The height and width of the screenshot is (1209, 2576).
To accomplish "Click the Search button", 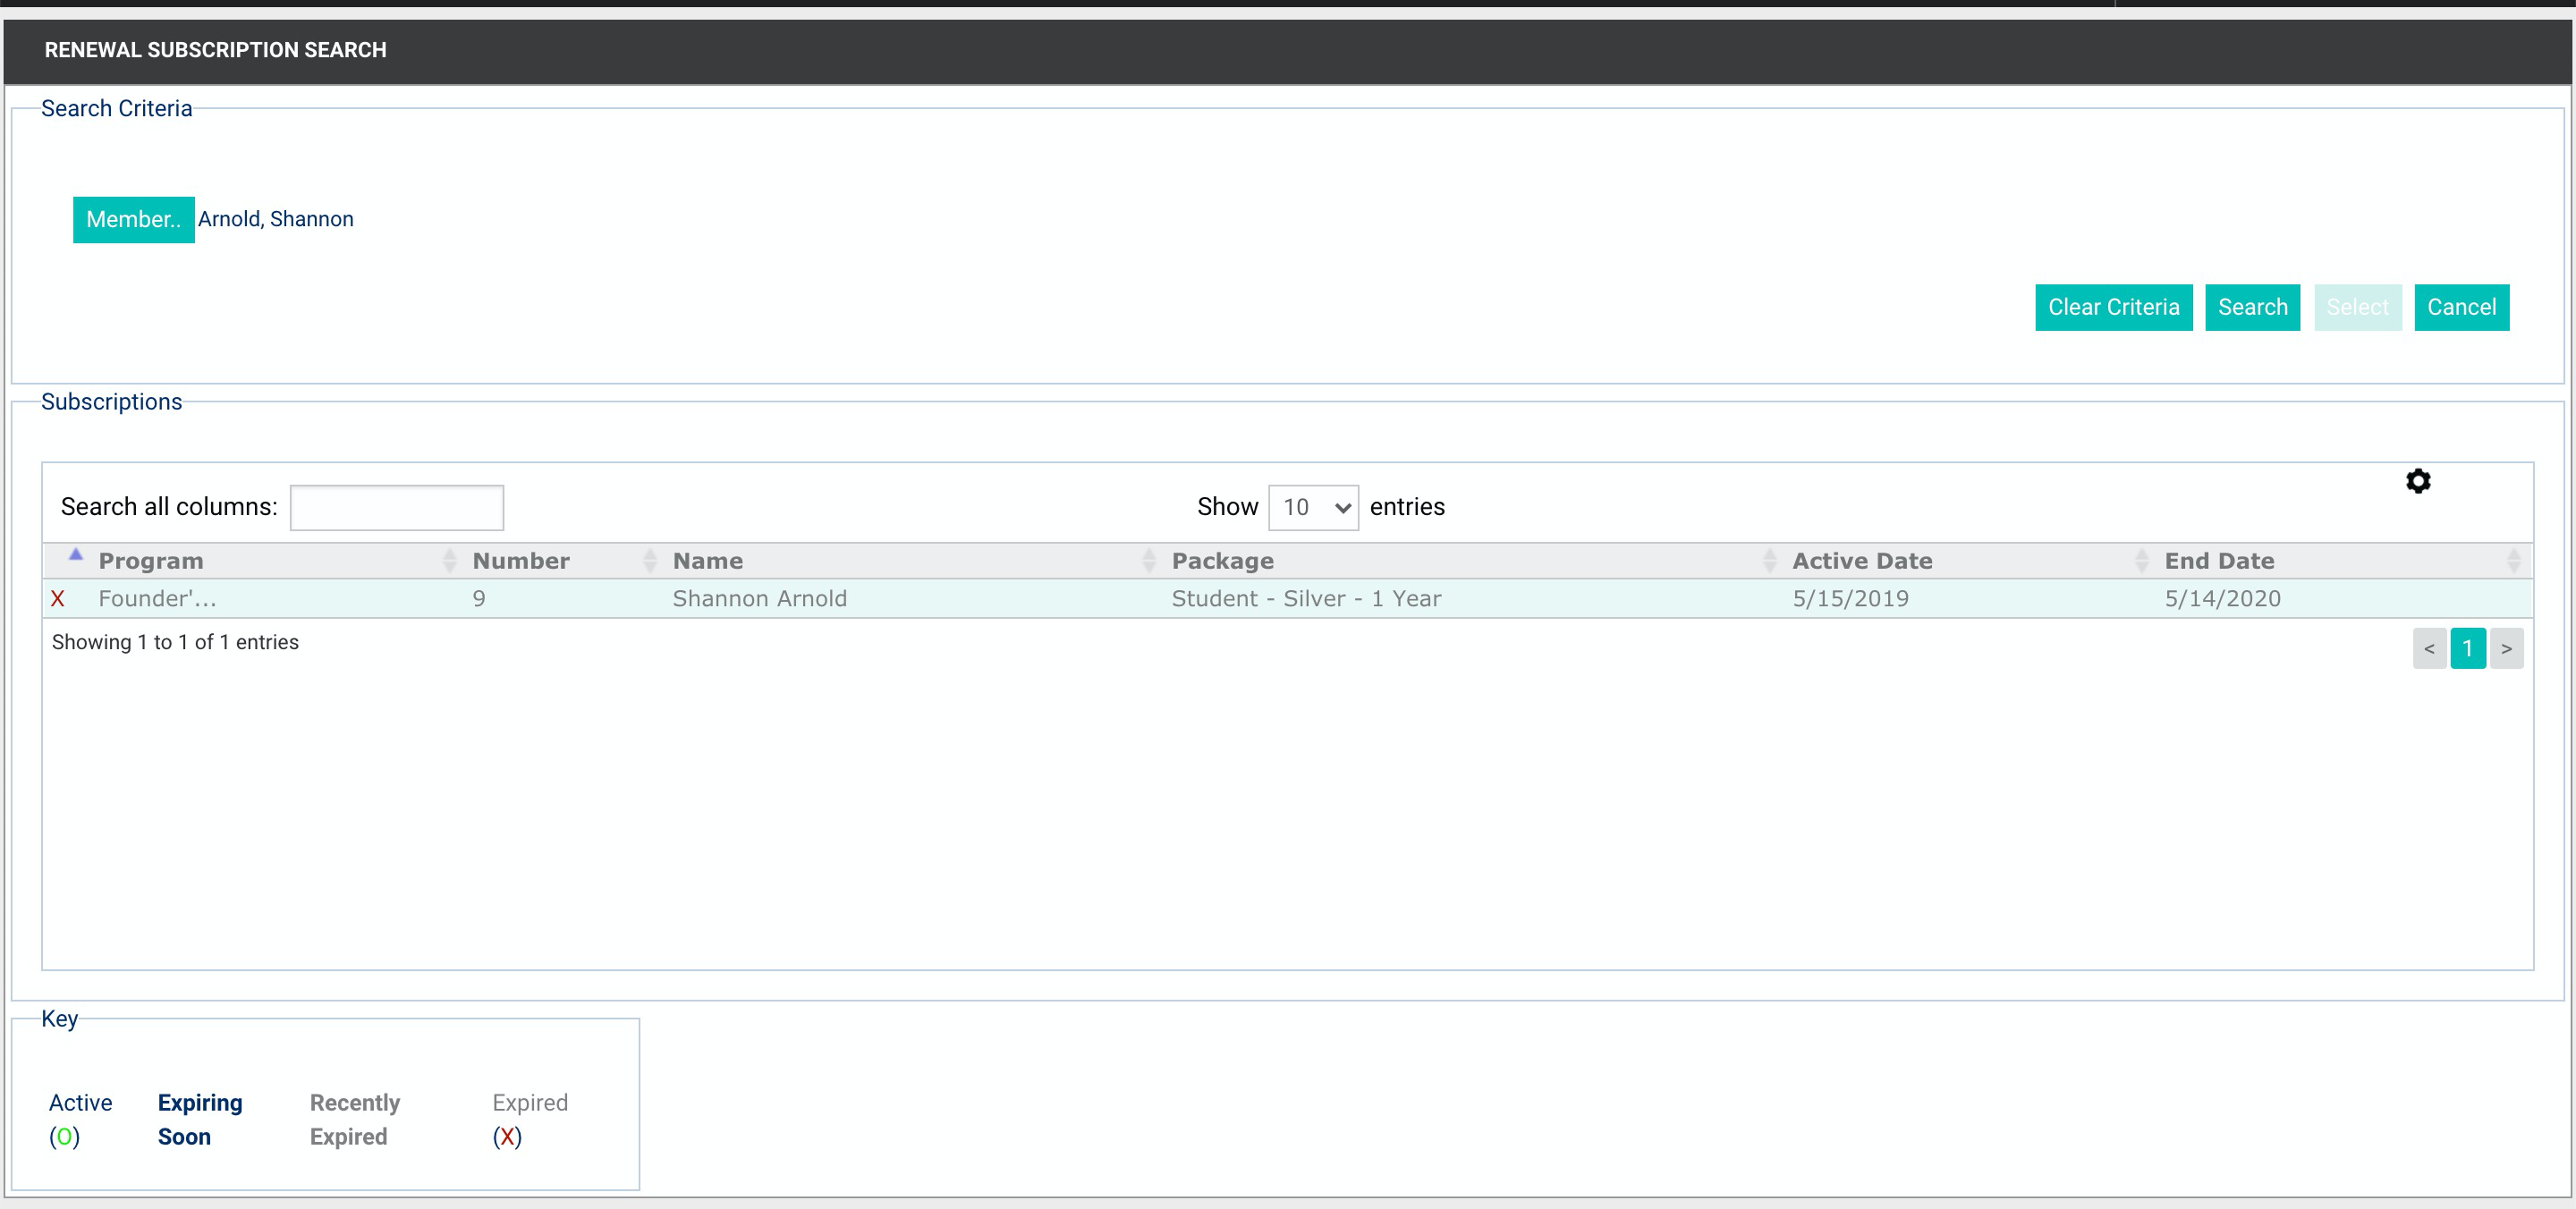I will pos(2252,307).
